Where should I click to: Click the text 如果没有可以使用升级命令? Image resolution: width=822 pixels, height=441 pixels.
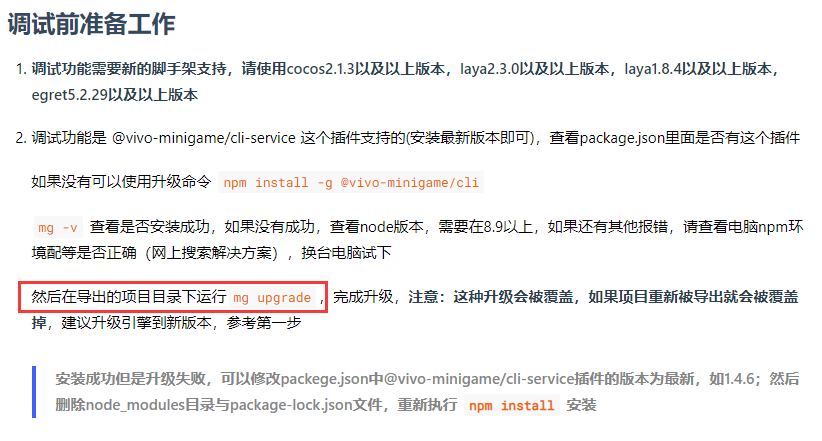[121, 181]
